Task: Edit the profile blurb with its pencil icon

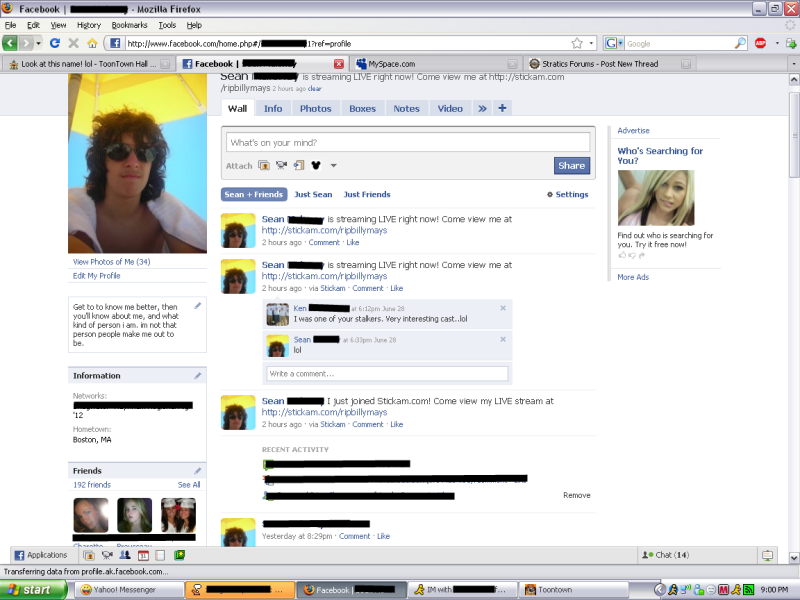Action: tap(198, 306)
